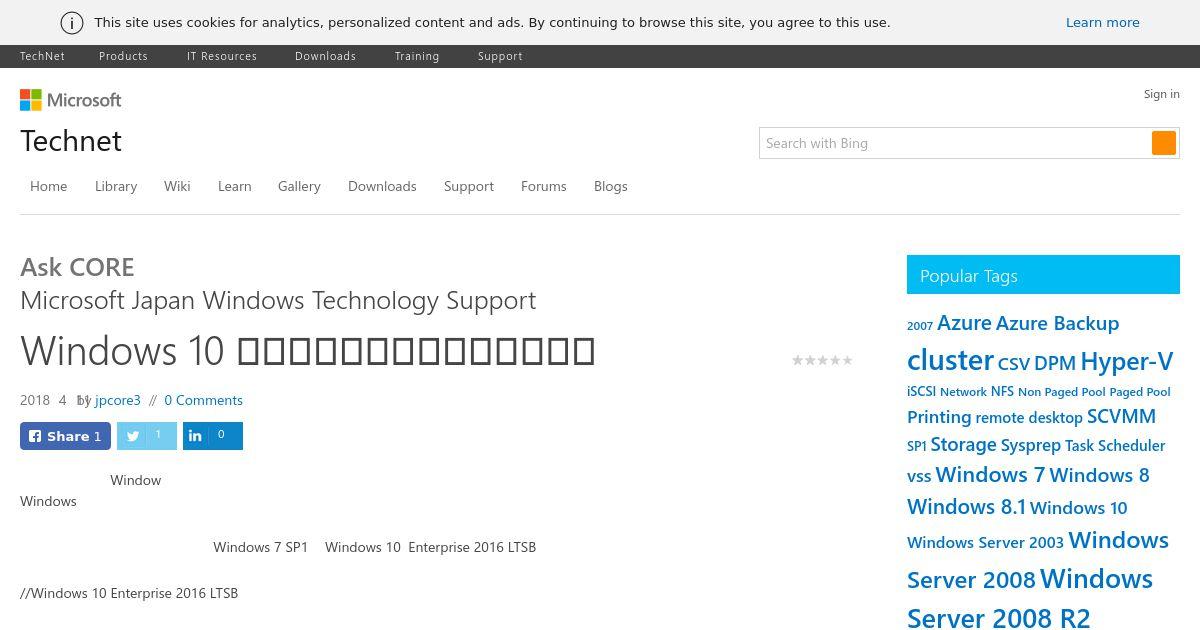Select the Hyper-V popular tag
This screenshot has width=1200, height=630.
pos(1126,361)
